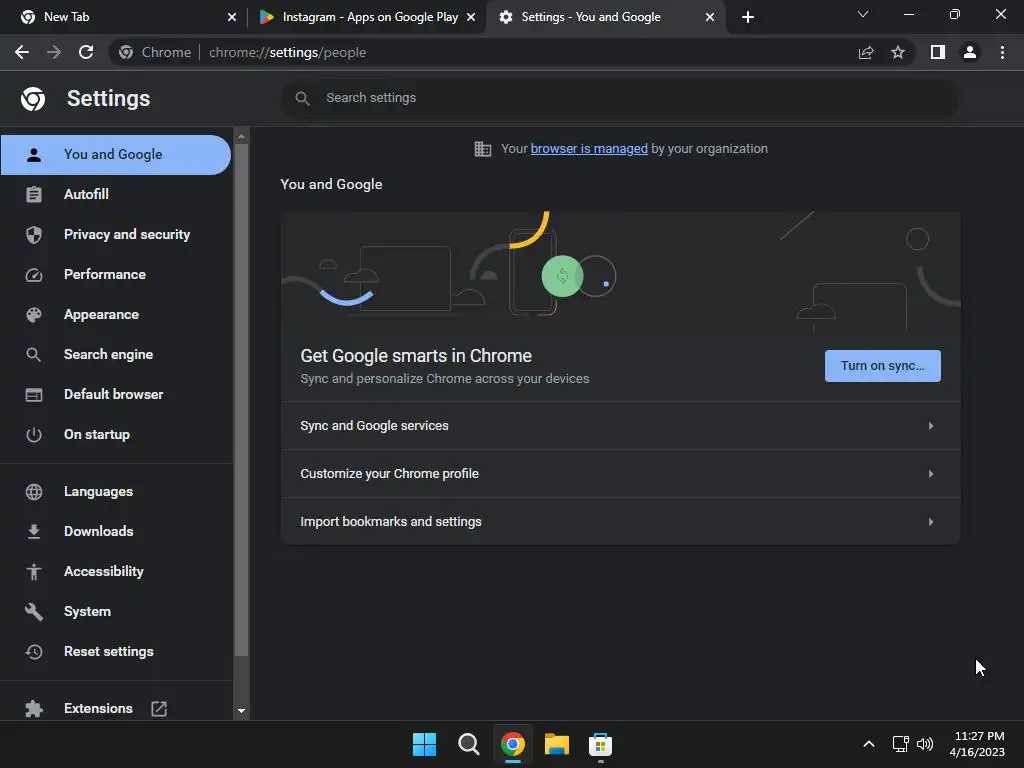Image resolution: width=1024 pixels, height=768 pixels.
Task: Open the Windows Start menu
Action: (x=424, y=744)
